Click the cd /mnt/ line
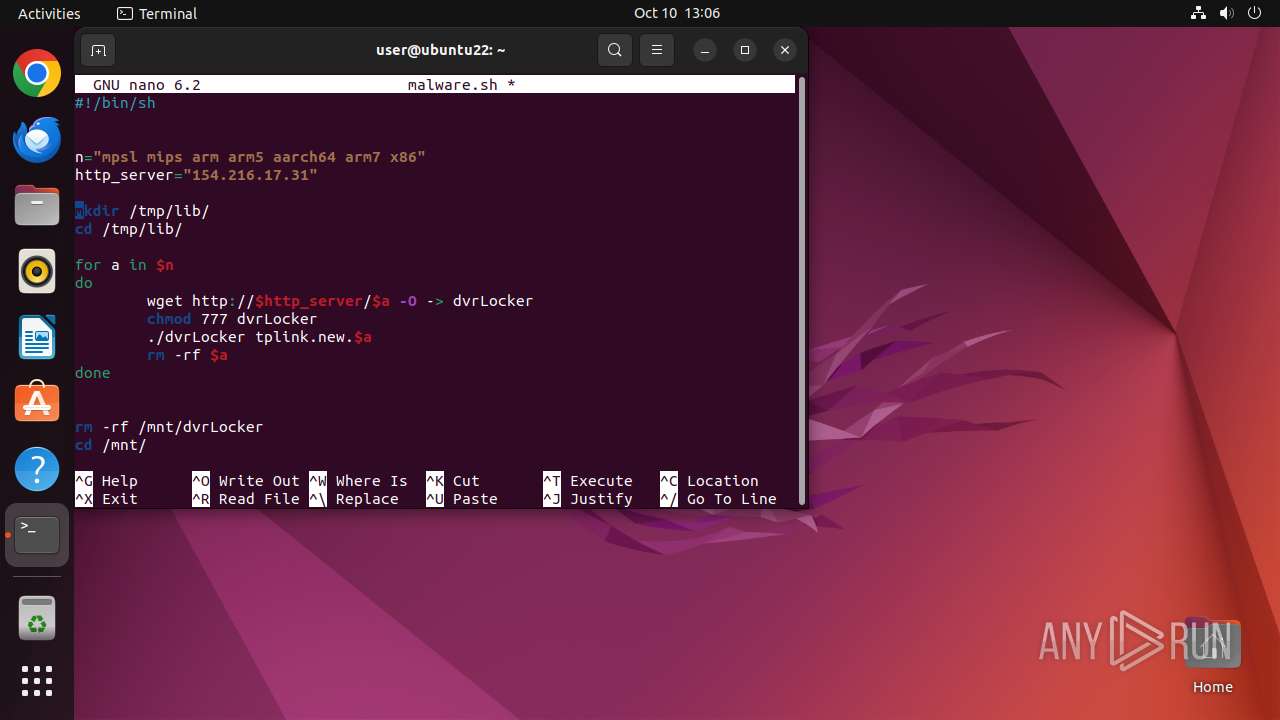Screen dimensions: 1280x720 click(x=111, y=445)
